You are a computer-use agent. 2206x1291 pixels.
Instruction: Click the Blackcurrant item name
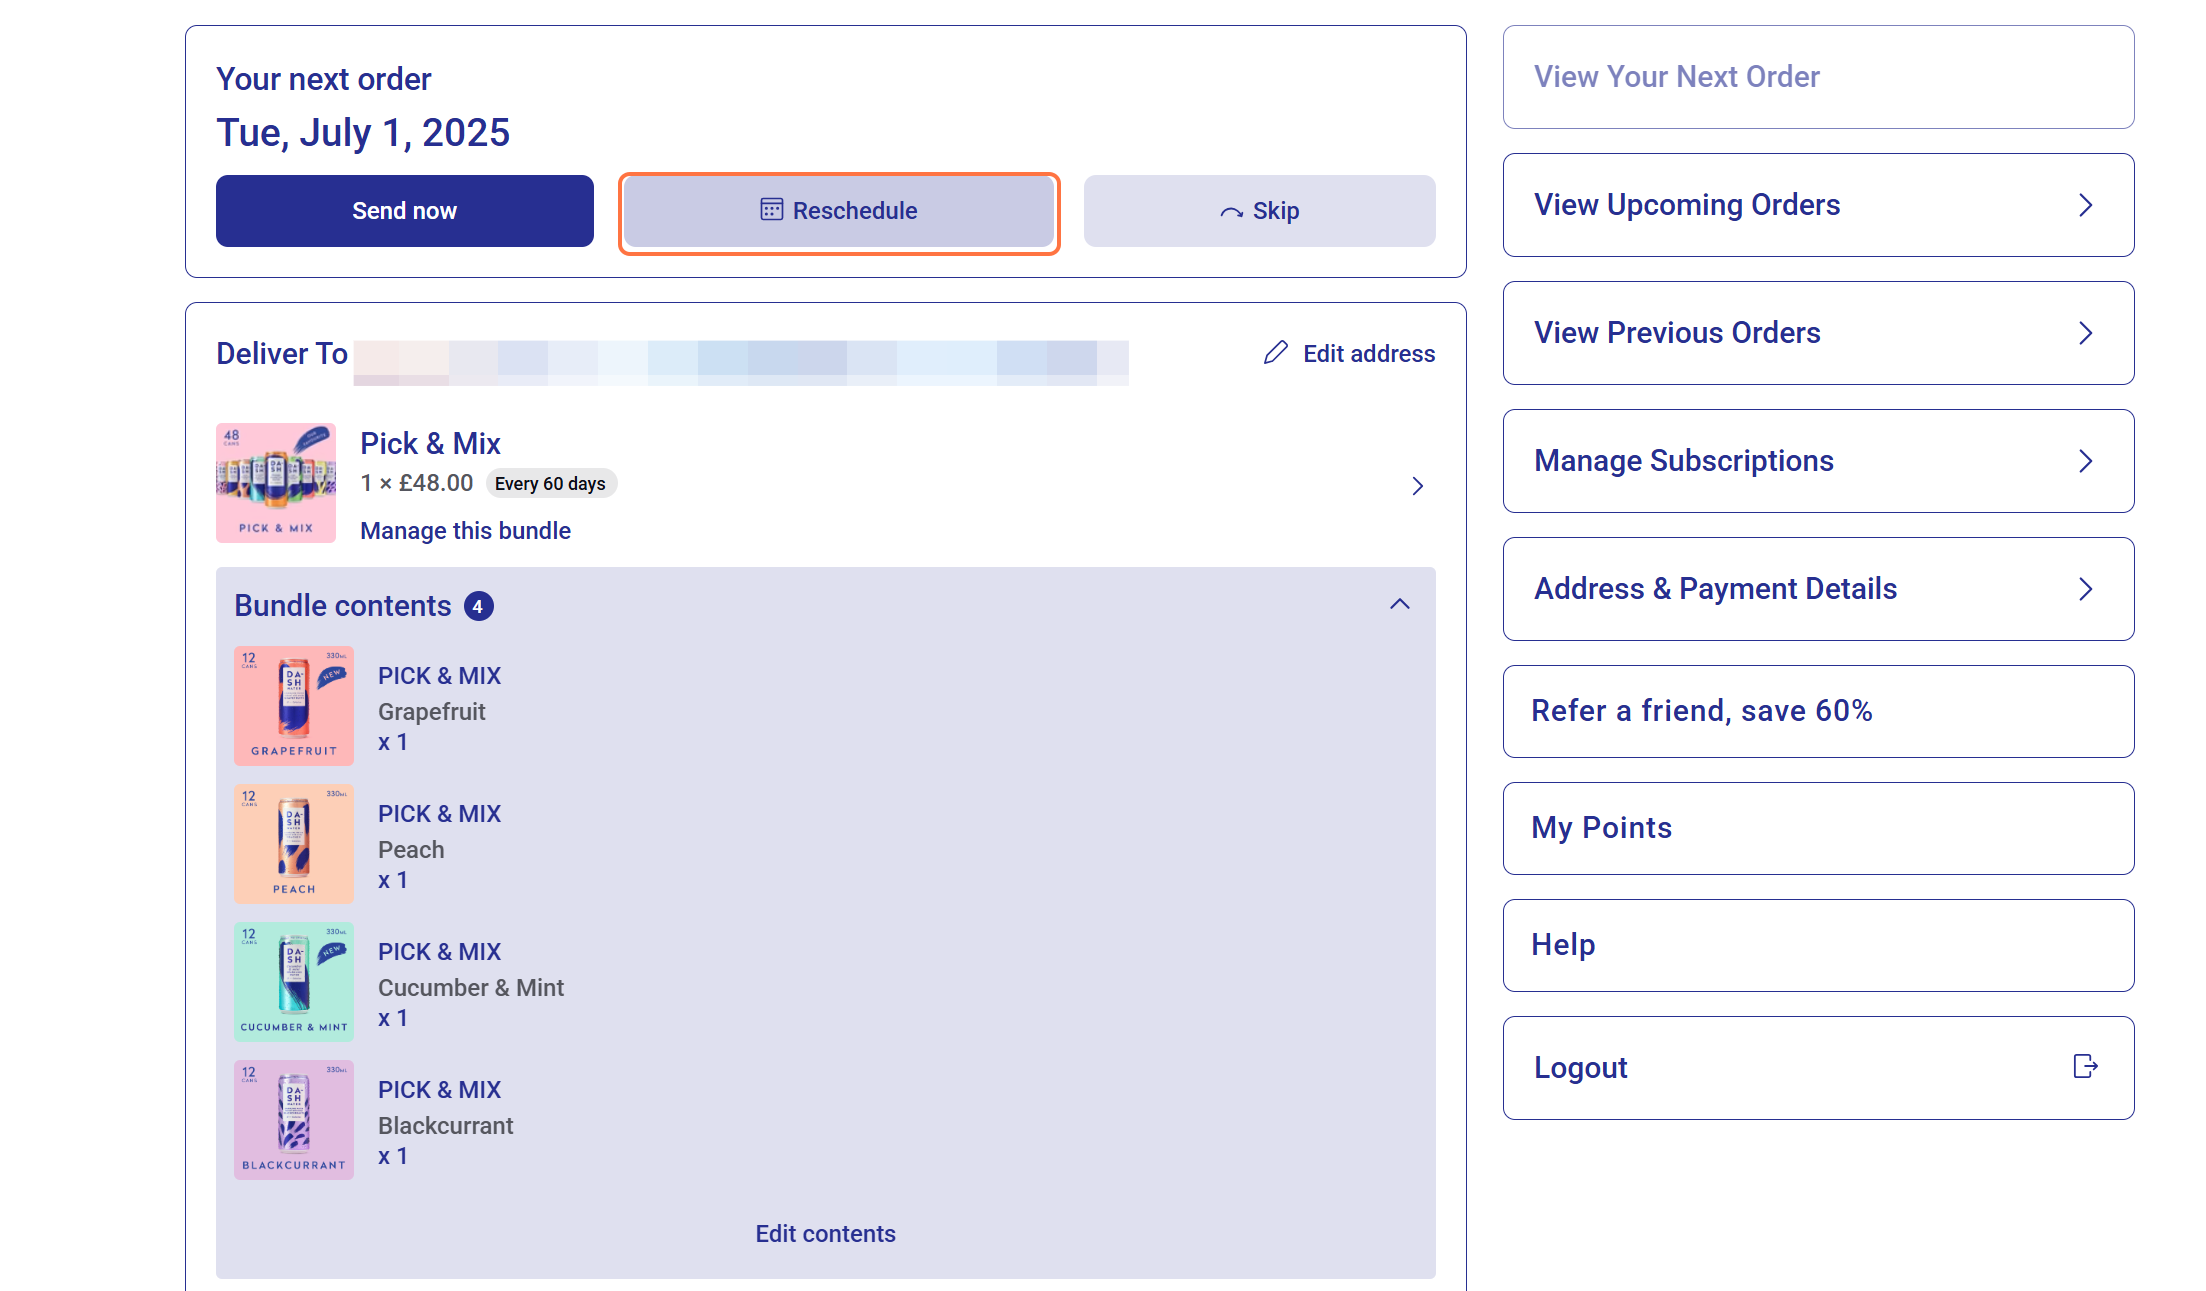(445, 1126)
